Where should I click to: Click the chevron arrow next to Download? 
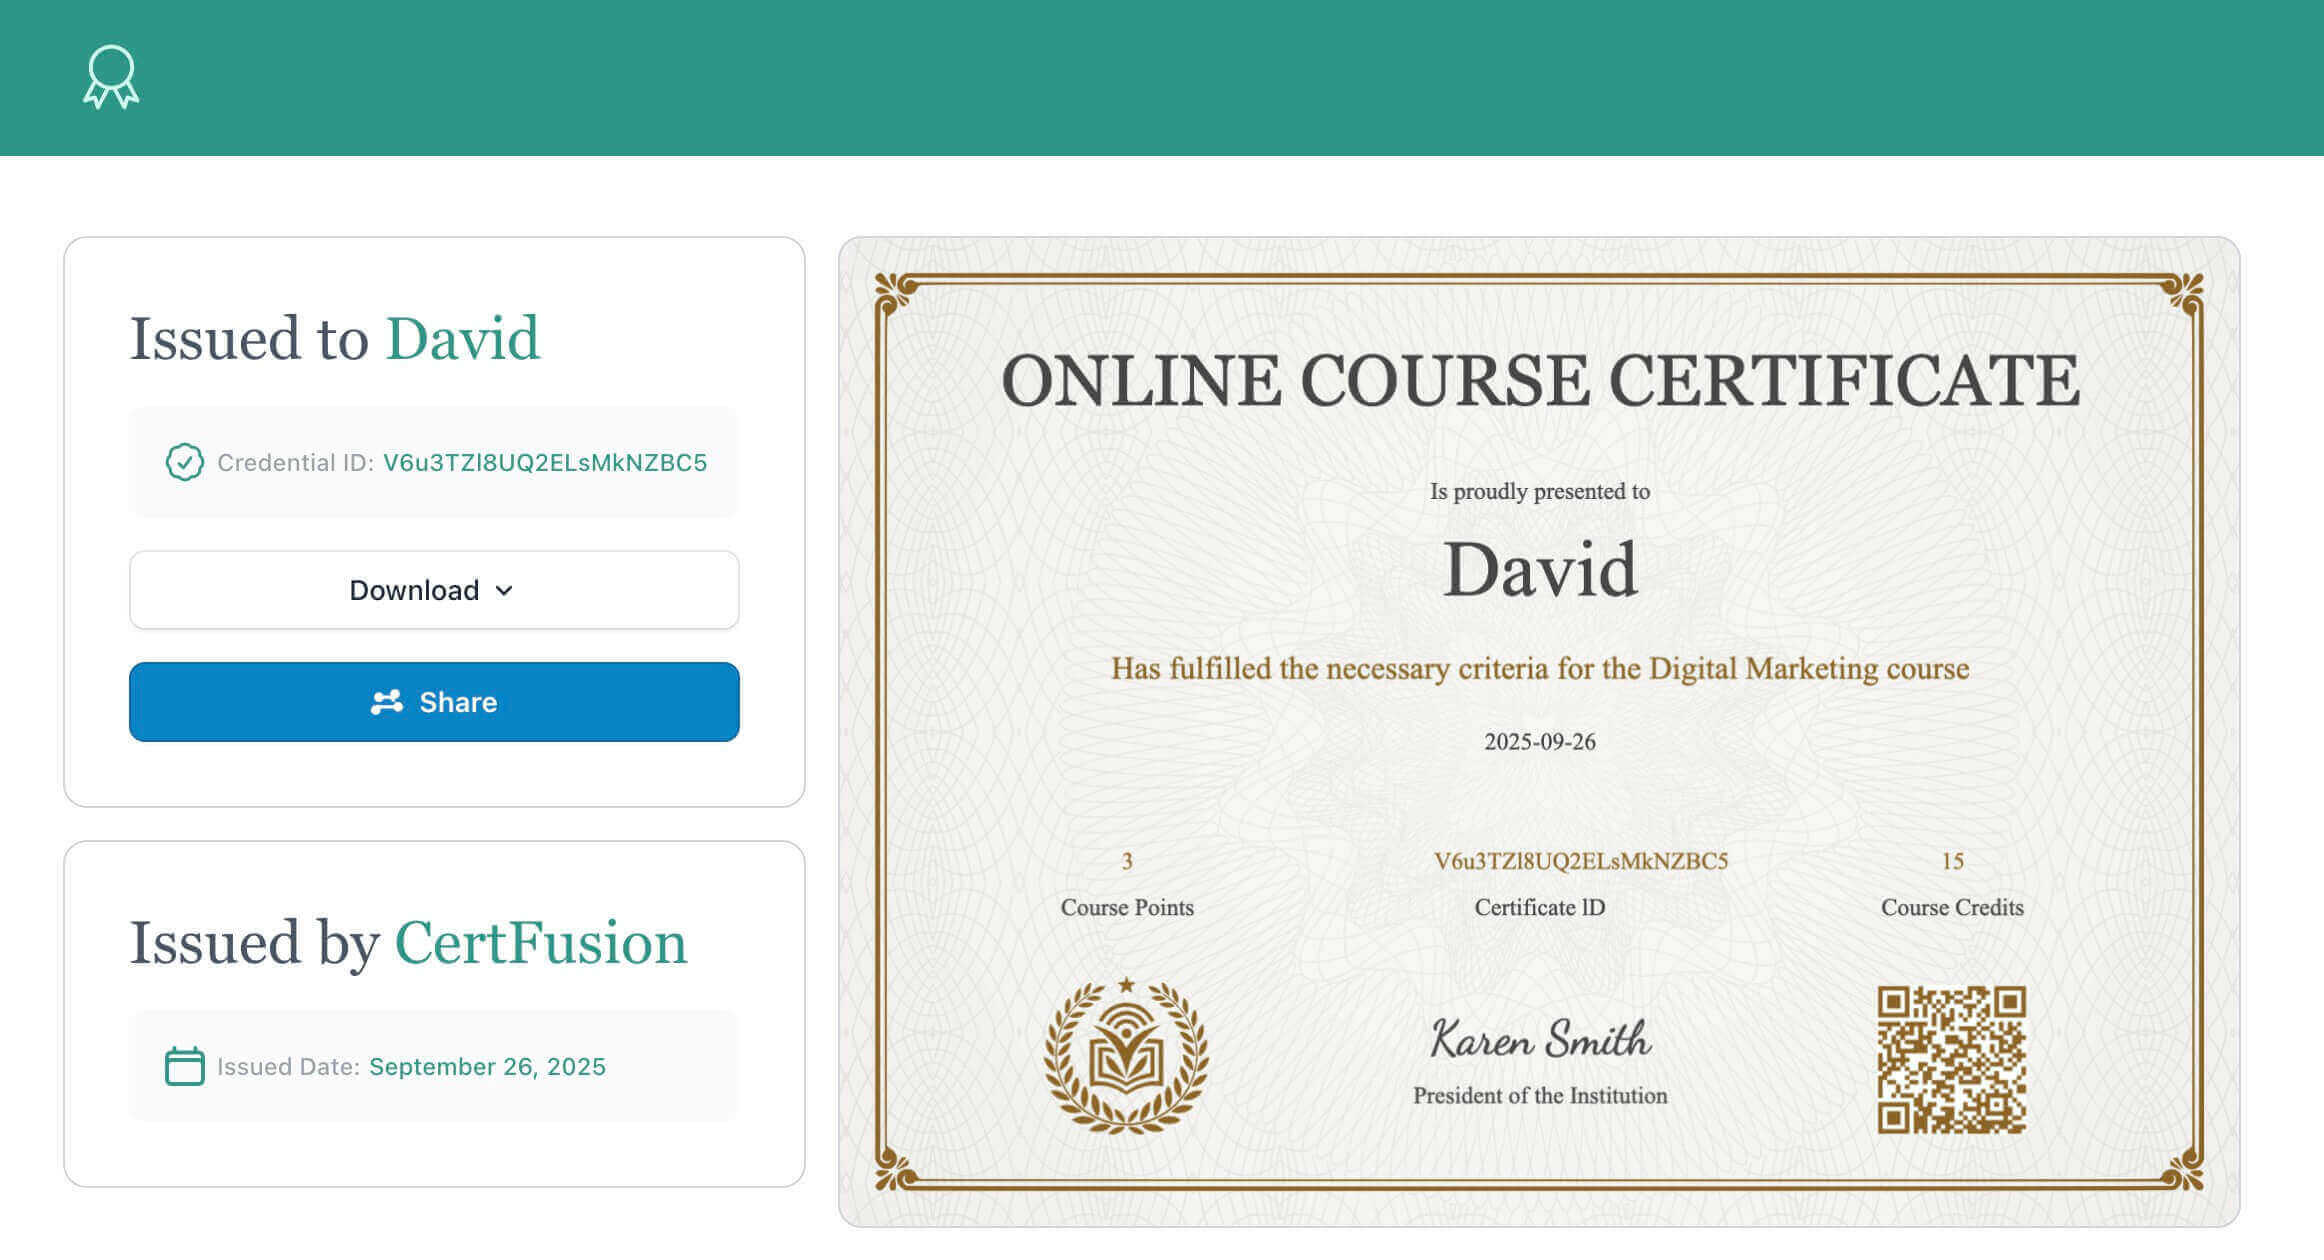[x=505, y=591]
